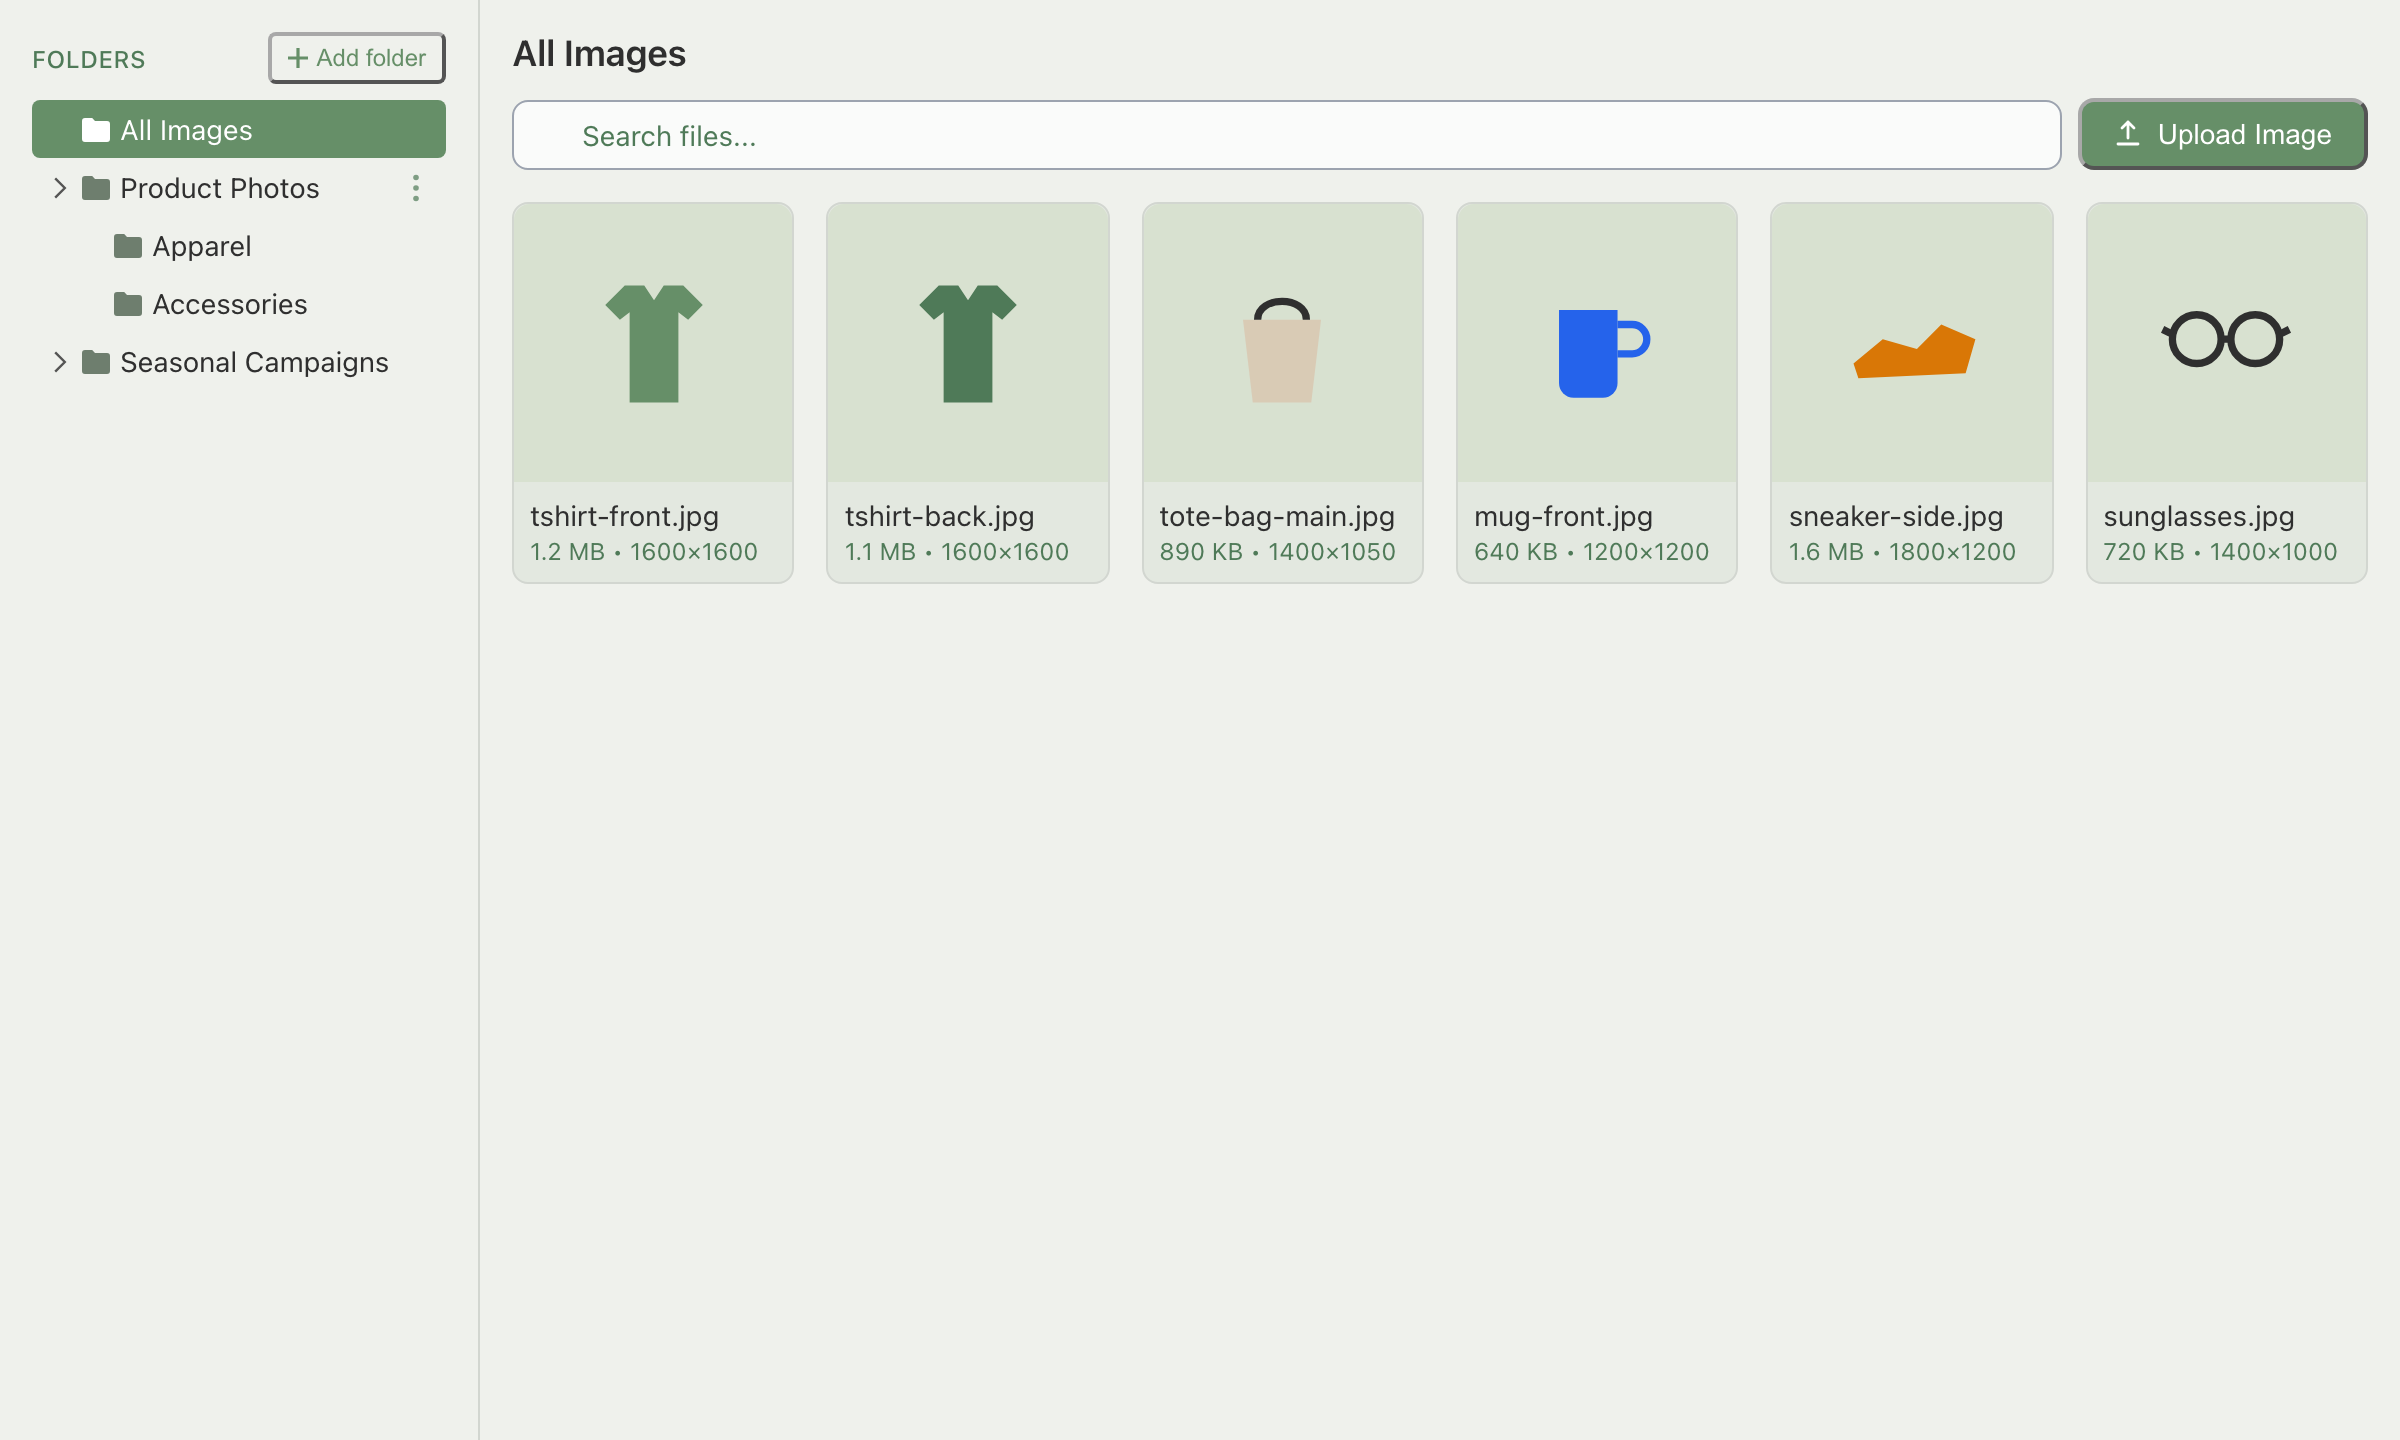Select the Product Photos folder label
Viewport: 2400px width, 1440px height.
219,188
